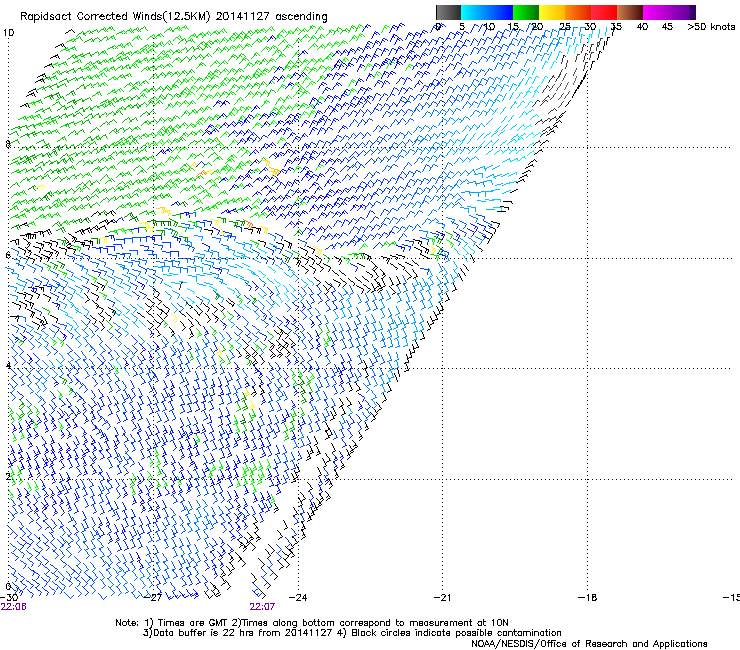740x650 pixels.
Task: Click the brown 35-40 knots color swatch
Action: click(630, 12)
